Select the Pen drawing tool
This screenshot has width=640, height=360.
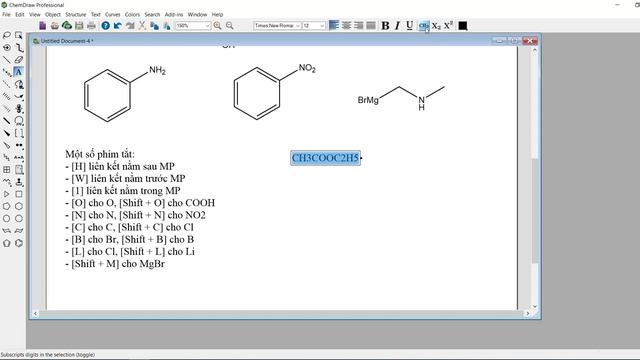click(x=19, y=84)
